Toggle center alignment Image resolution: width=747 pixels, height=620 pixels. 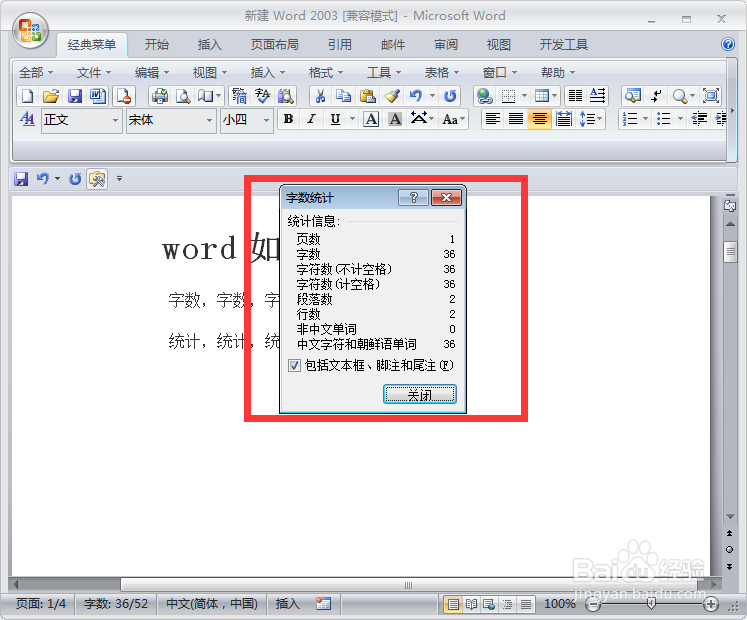[539, 119]
